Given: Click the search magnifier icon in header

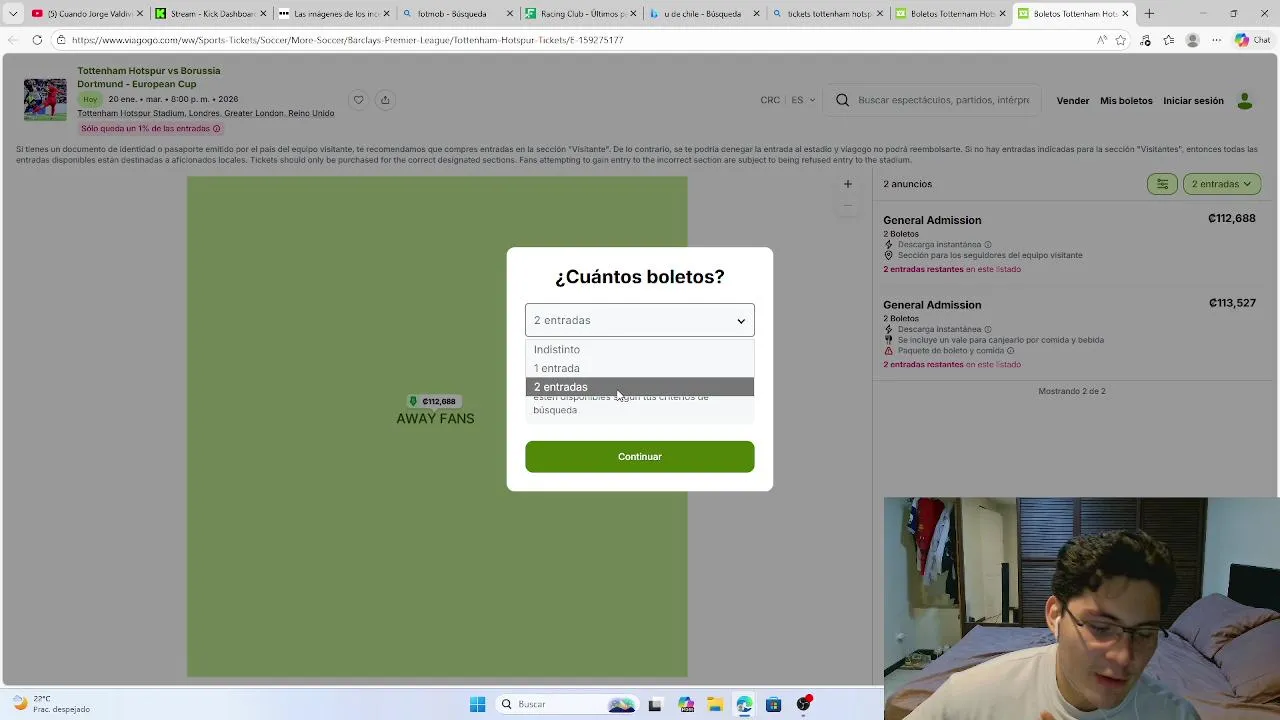Looking at the screenshot, I should tap(842, 100).
